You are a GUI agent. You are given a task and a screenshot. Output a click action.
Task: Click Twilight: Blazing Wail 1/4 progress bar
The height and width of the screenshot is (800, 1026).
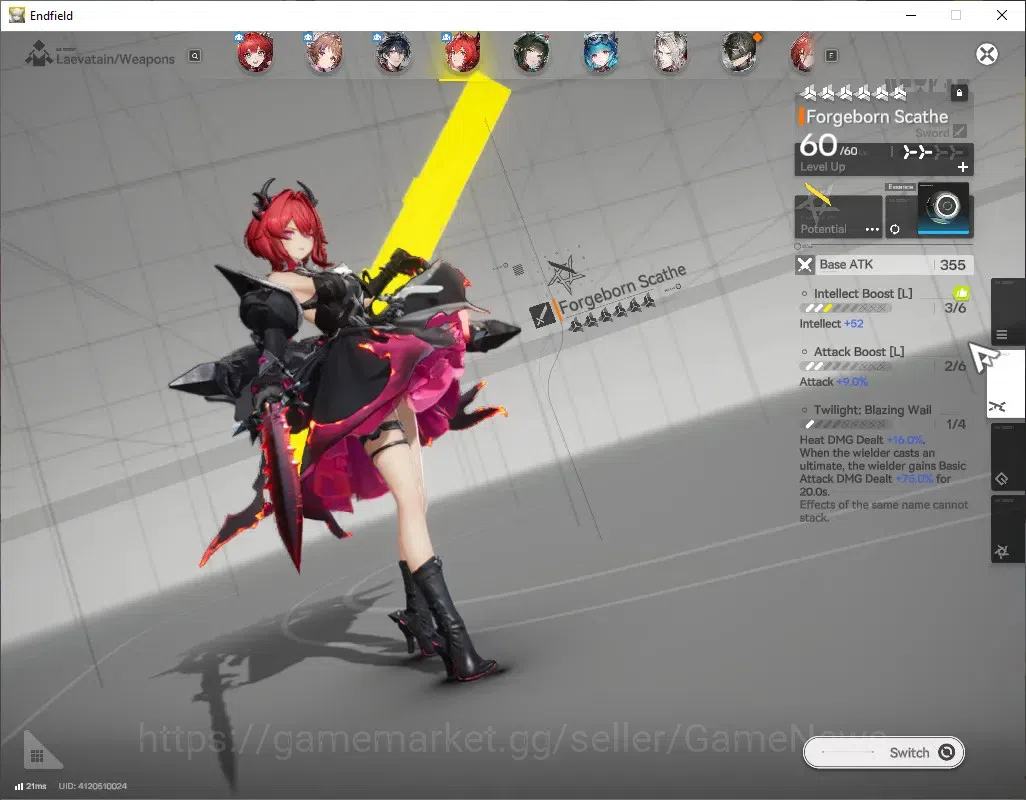coord(845,425)
